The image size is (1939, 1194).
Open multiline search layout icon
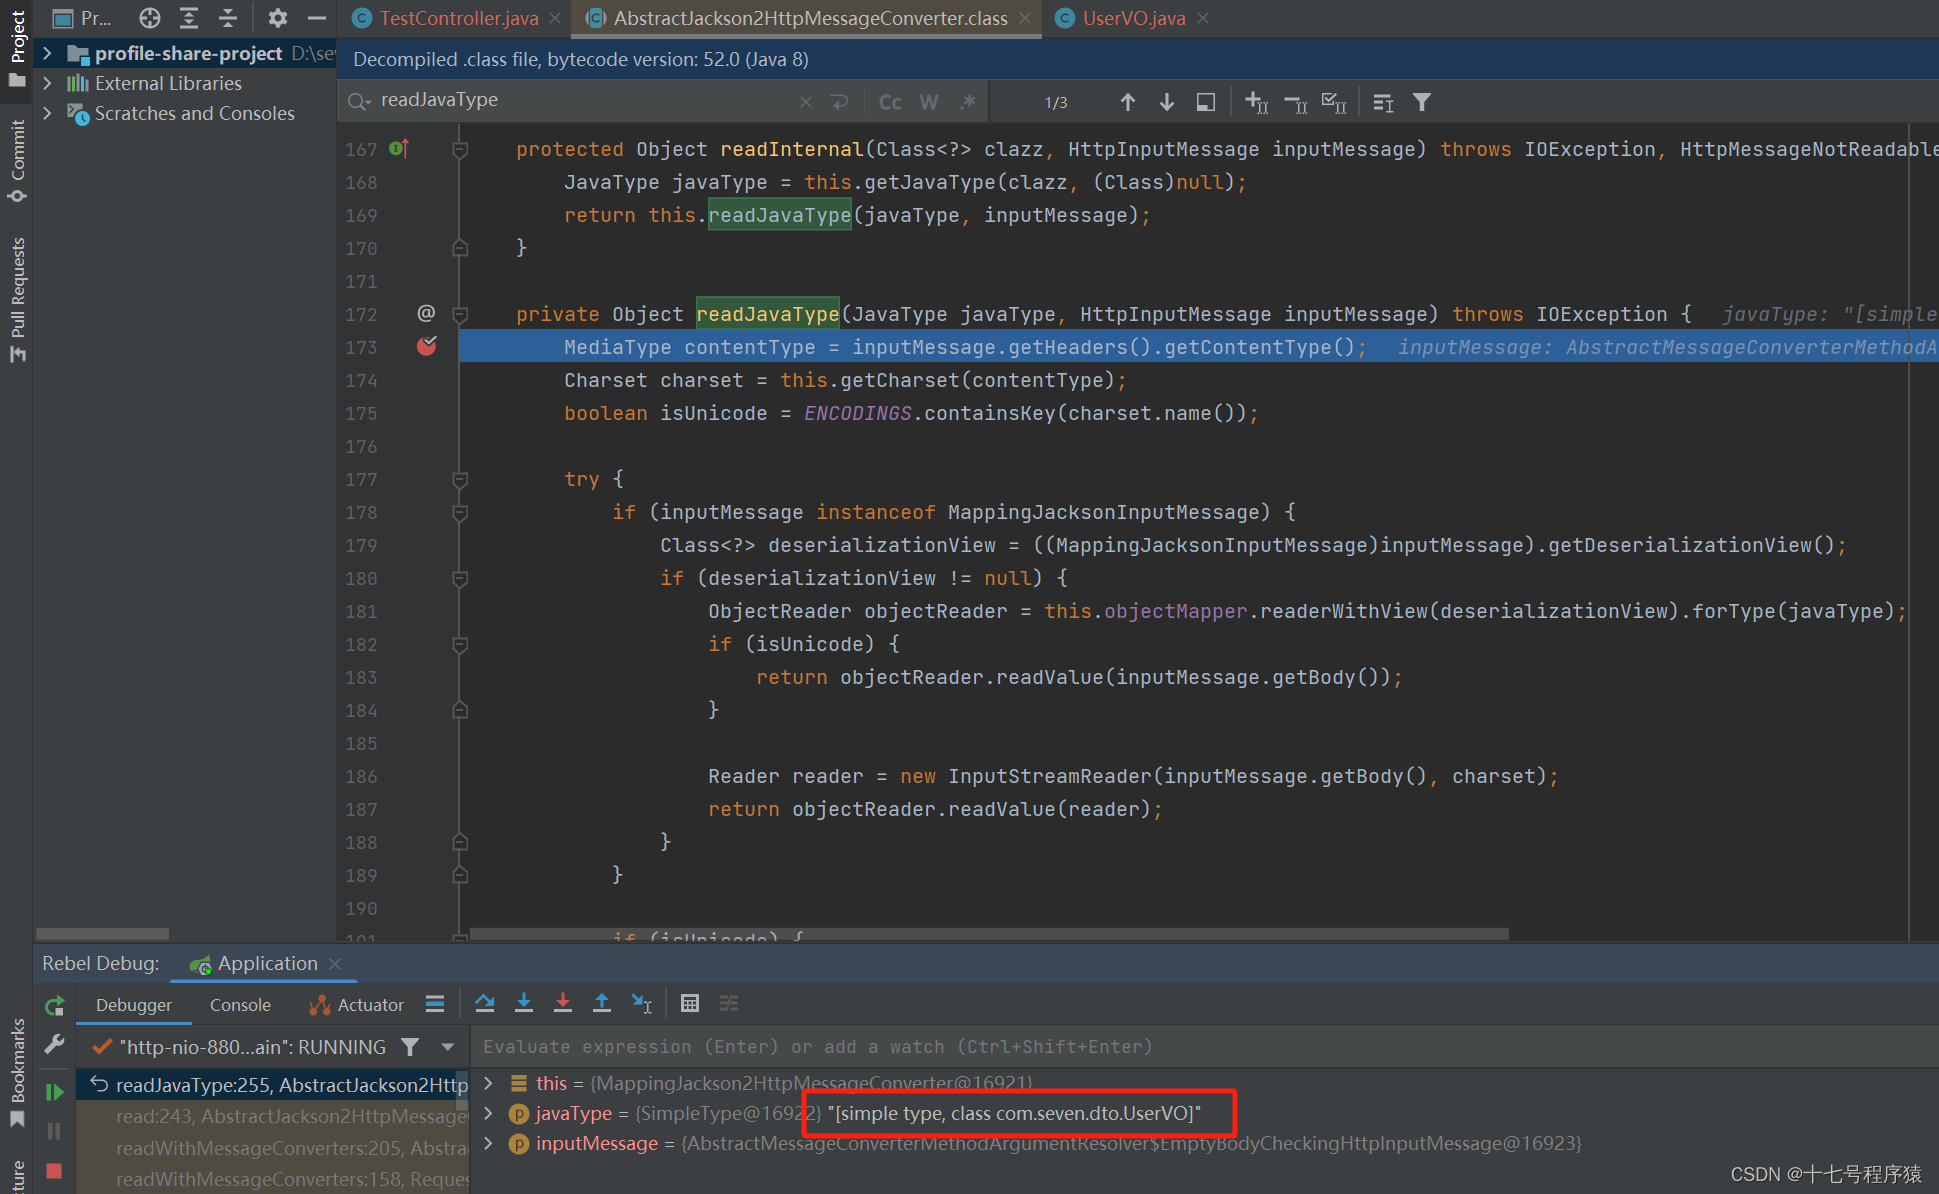pos(1383,102)
